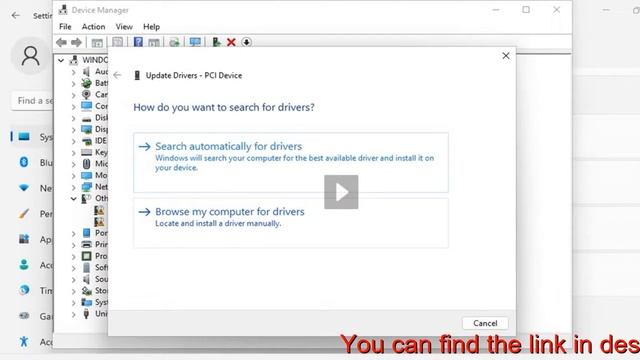The image size is (640, 360).
Task: Expand the Disk drives category
Action: (x=73, y=118)
